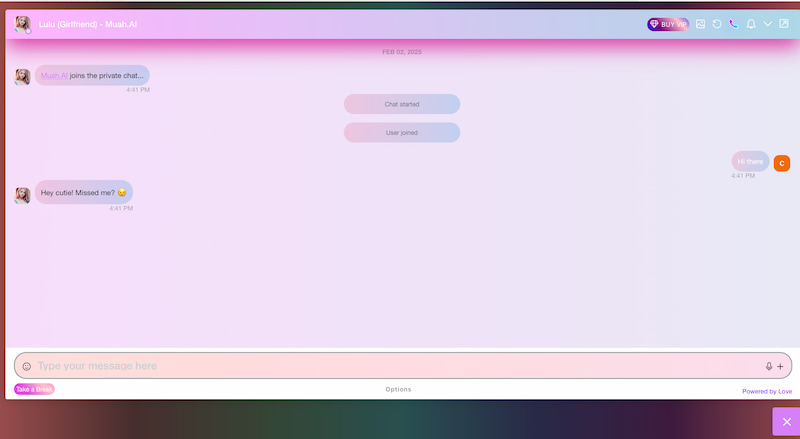Click the 'Hi there' message bubble
Viewport: 800px width, 439px height.
(751, 161)
